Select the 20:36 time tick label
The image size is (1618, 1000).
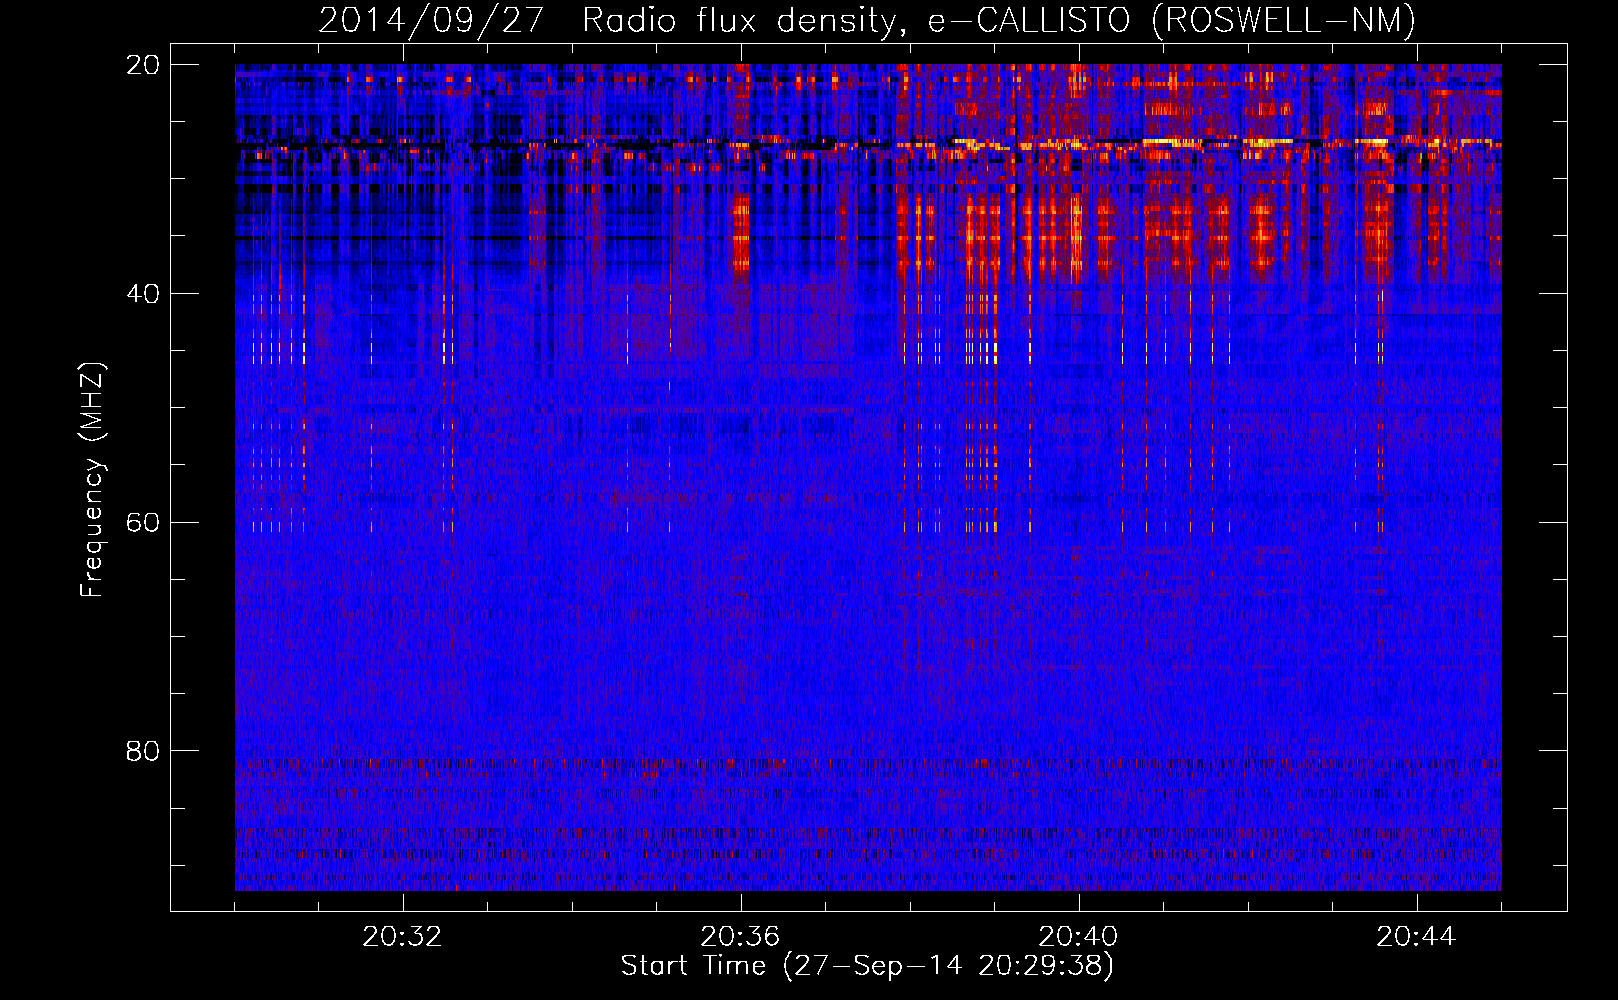(740, 937)
